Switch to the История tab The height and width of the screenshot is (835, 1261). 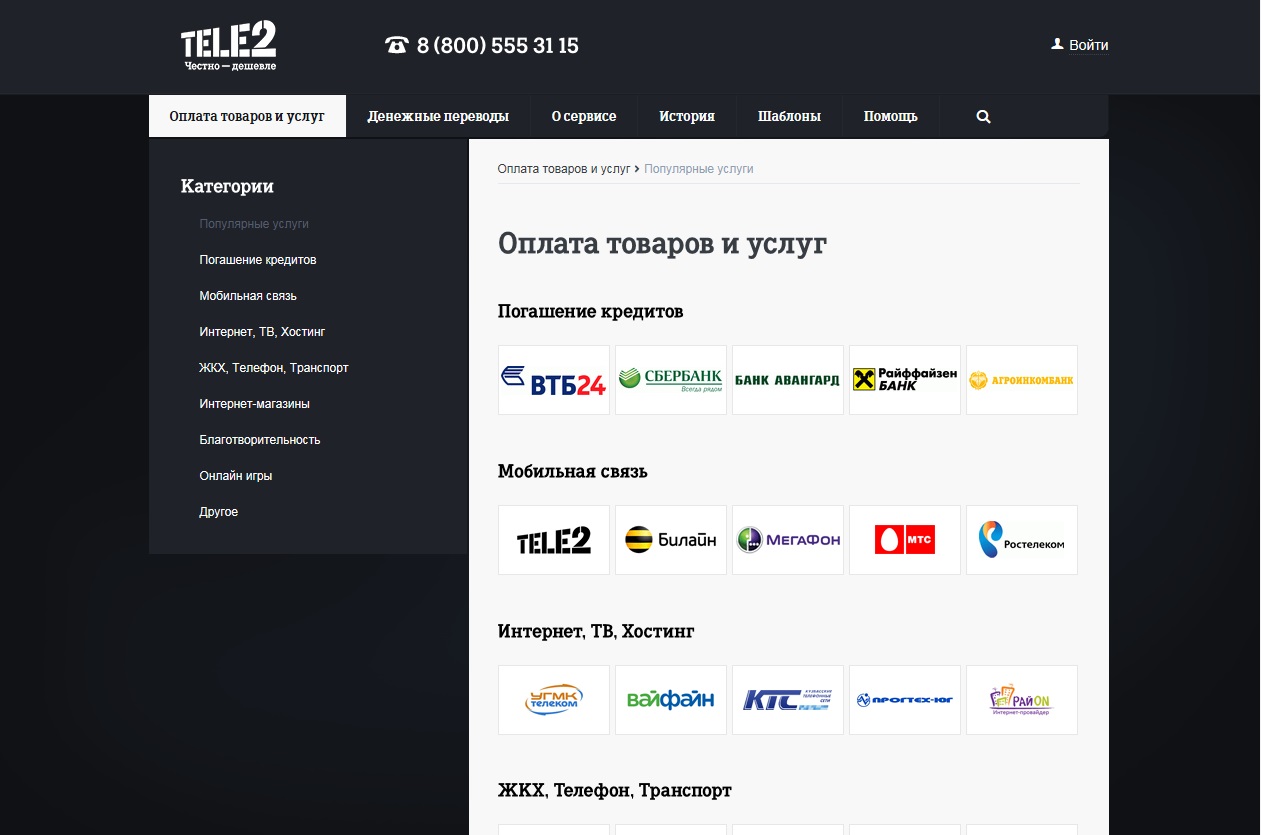click(686, 117)
